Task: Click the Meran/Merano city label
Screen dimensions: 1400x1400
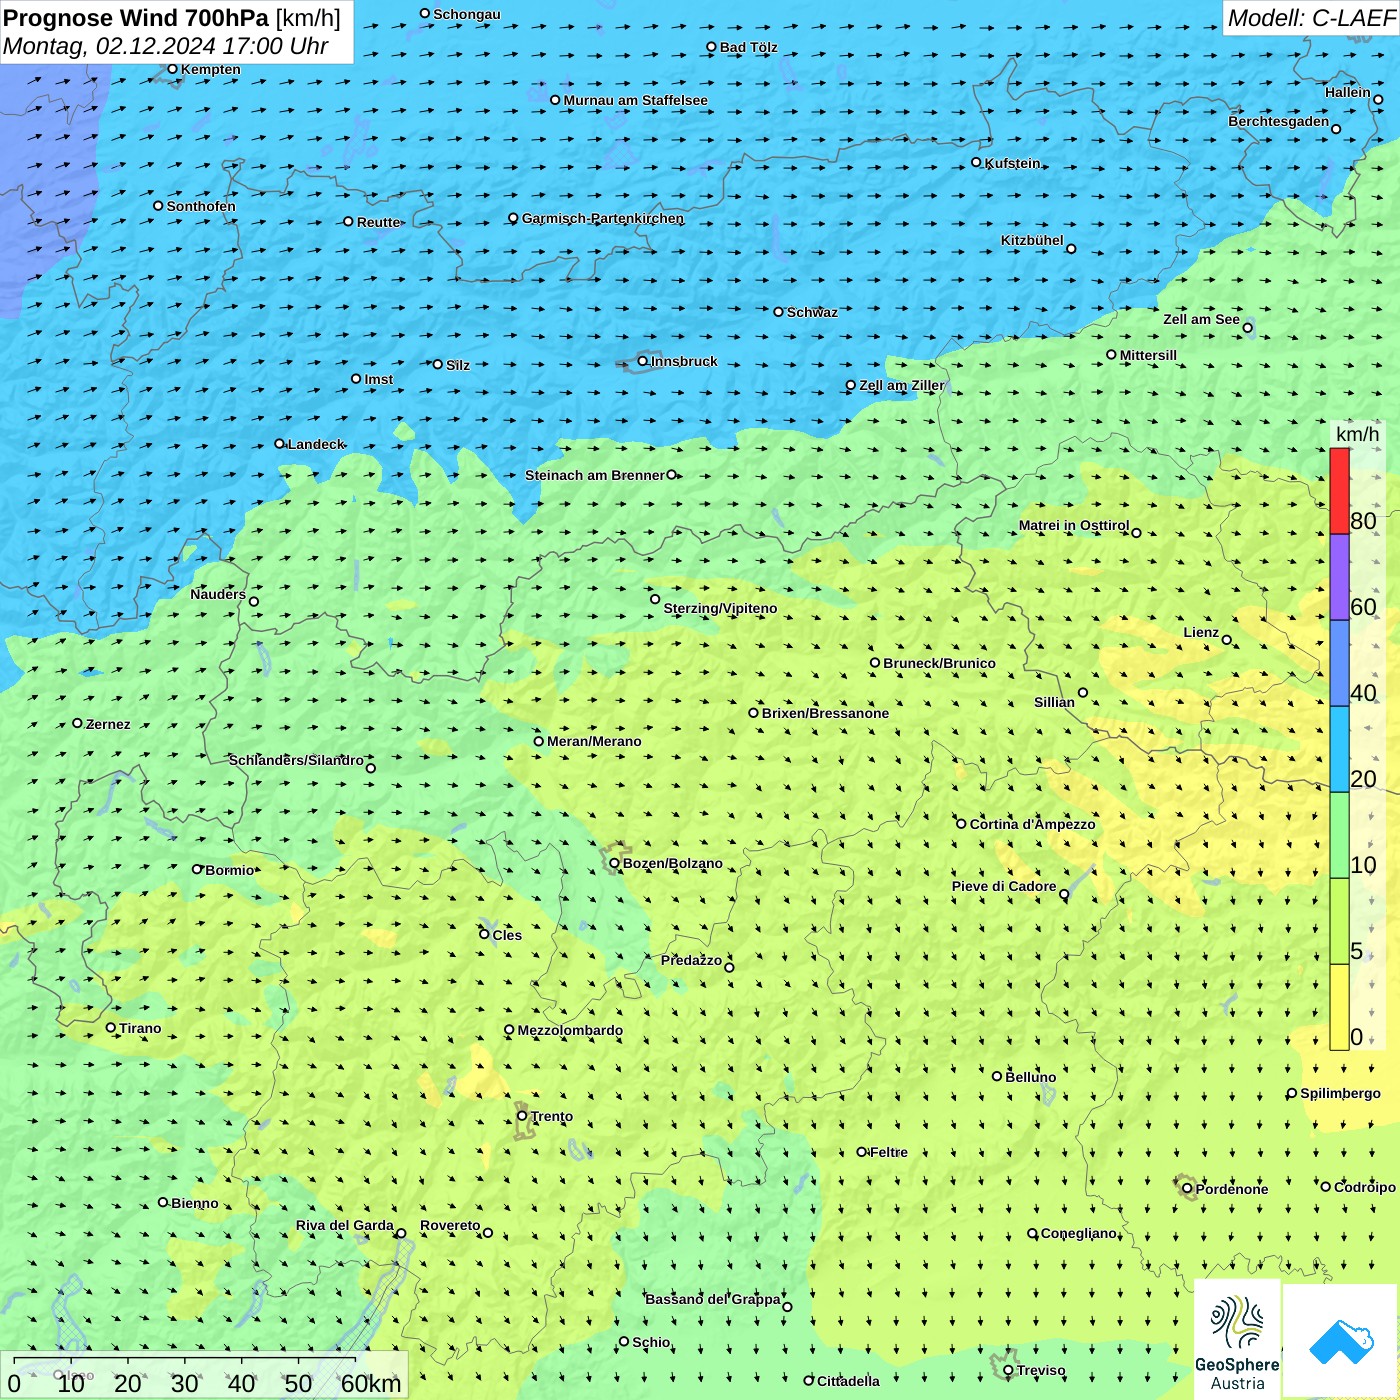Action: pyautogui.click(x=594, y=741)
